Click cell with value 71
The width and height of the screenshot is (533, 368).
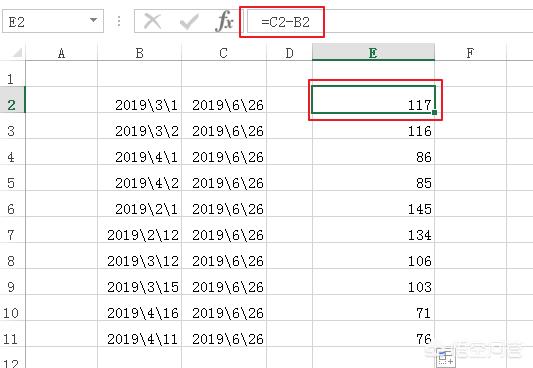tap(373, 308)
